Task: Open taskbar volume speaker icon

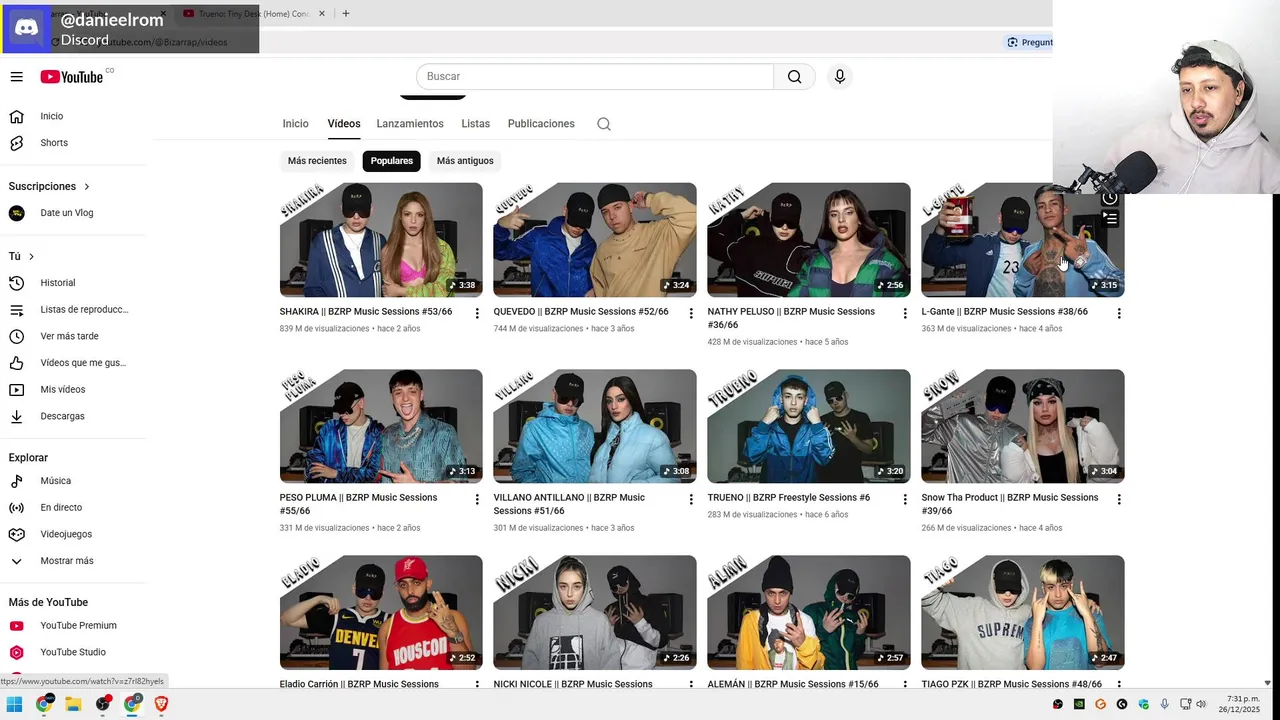Action: (x=1201, y=704)
